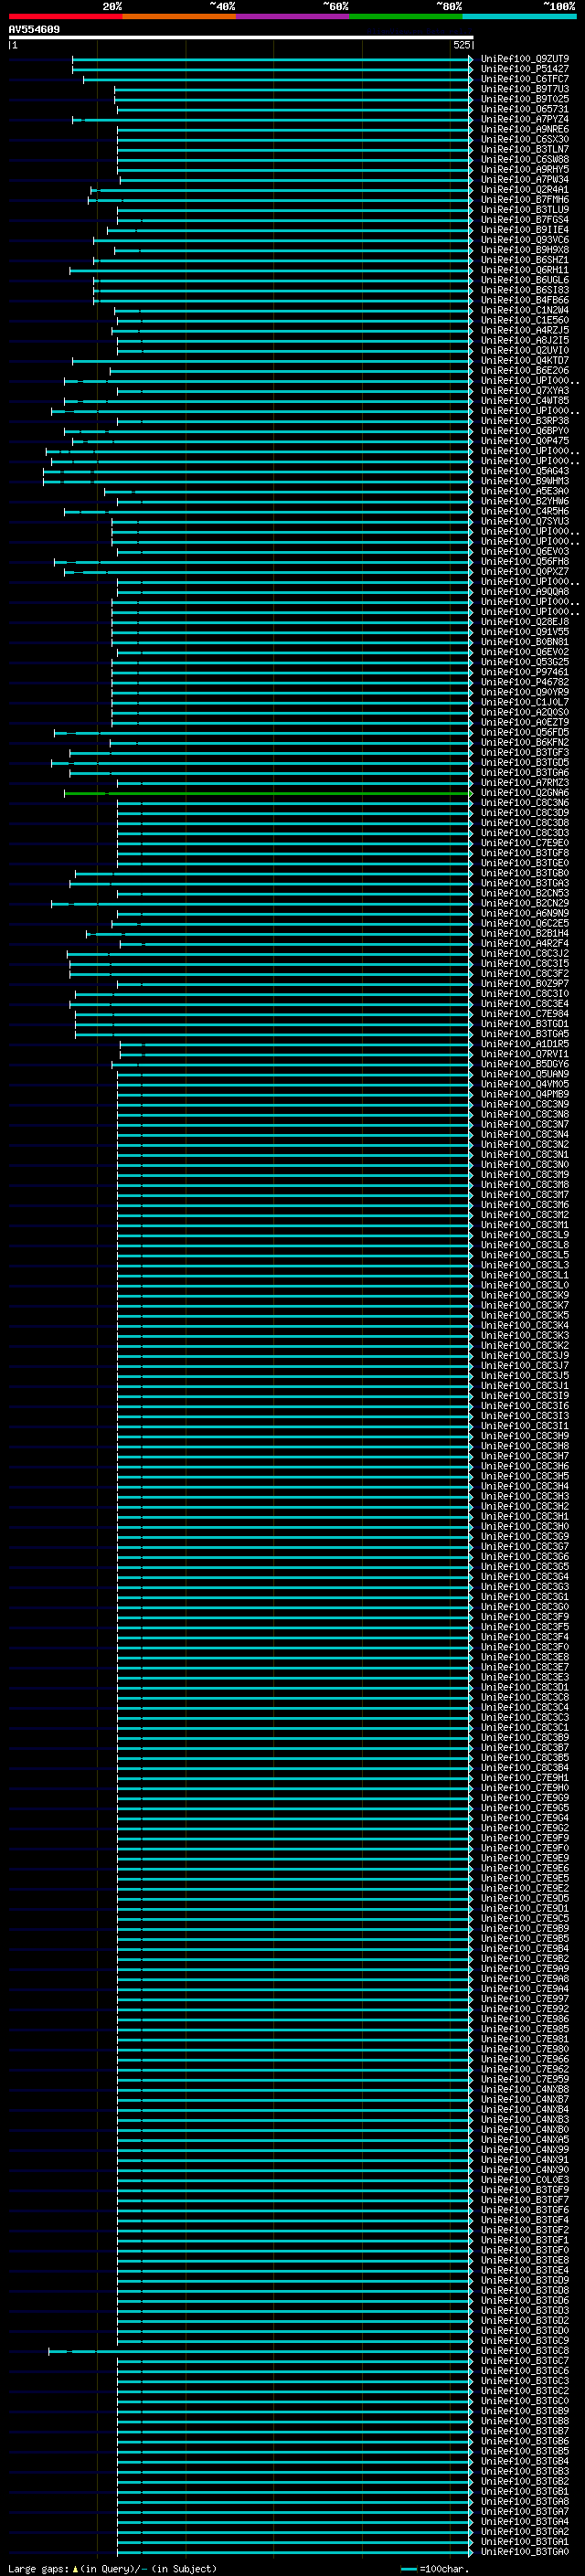
Task: Click the cyan ~100% identity legend bar
Action: tap(519, 17)
